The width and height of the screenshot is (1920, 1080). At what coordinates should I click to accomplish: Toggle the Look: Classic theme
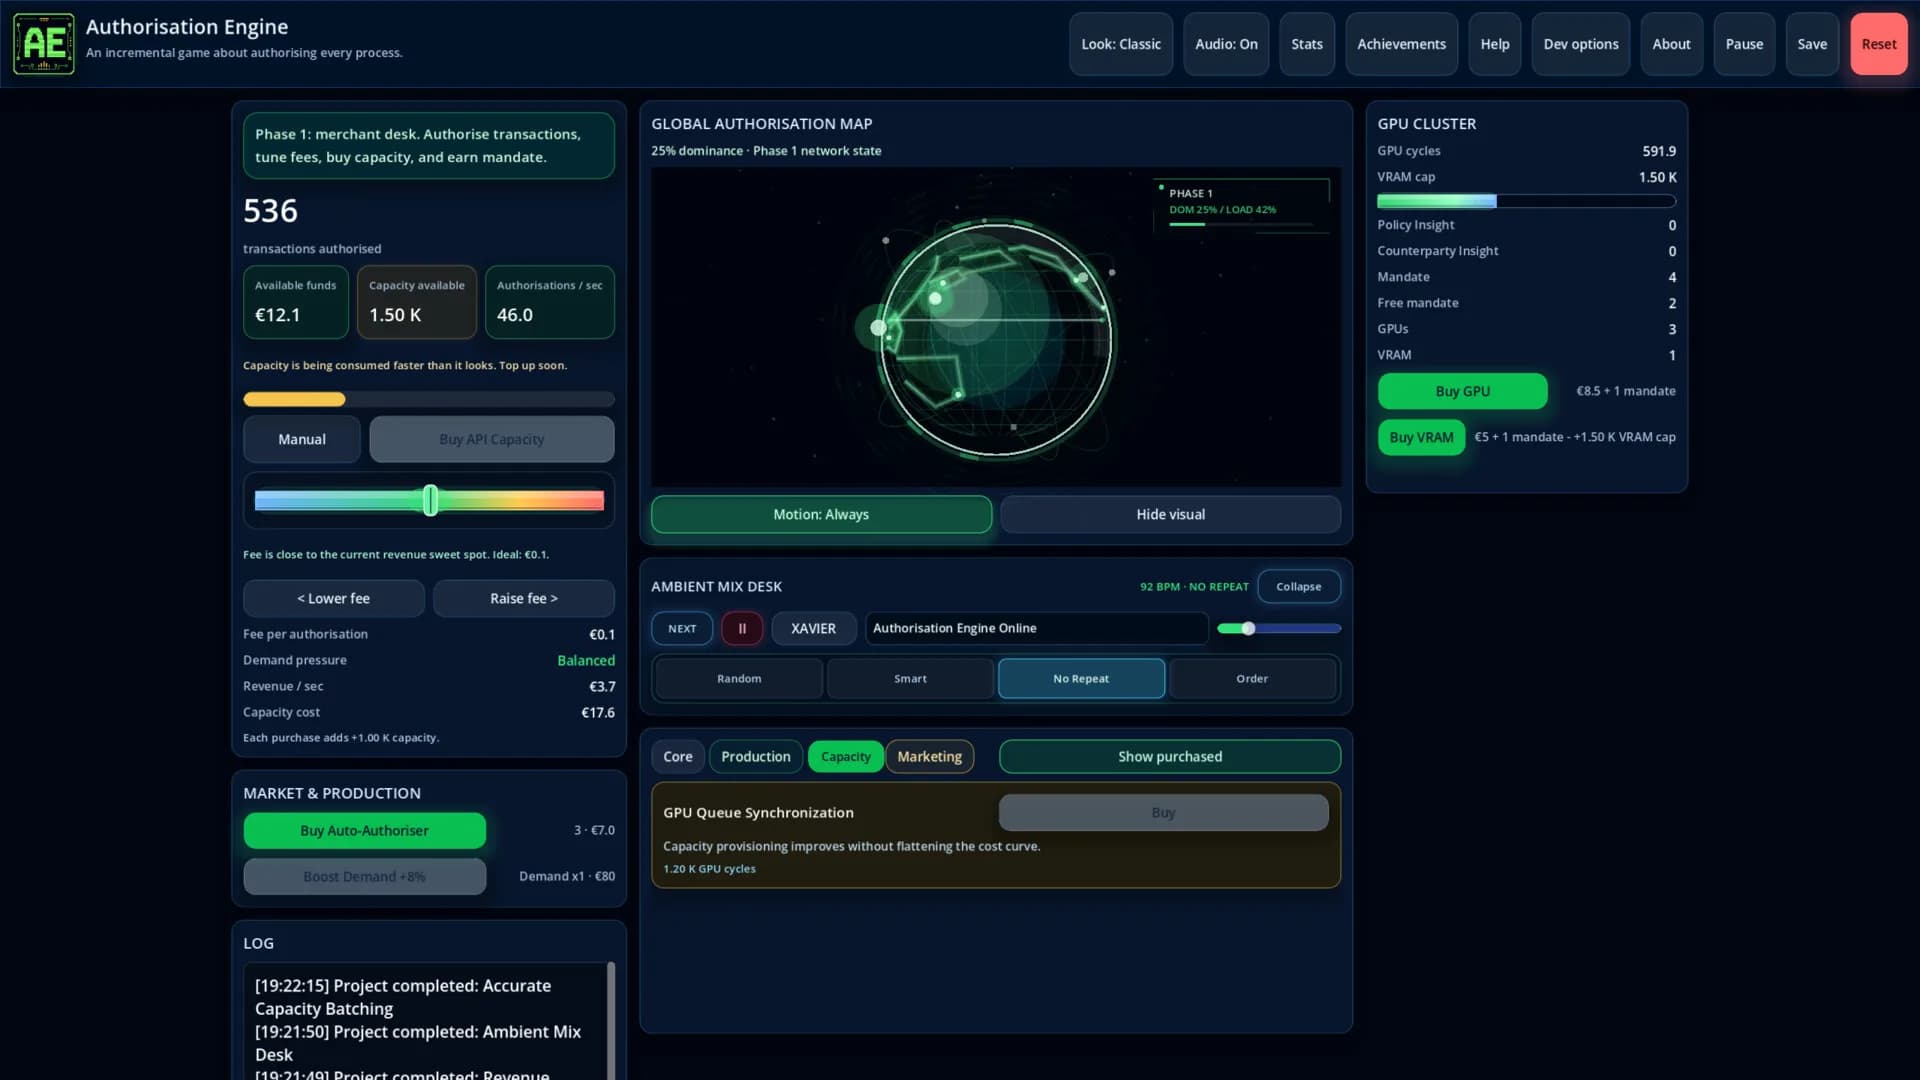(x=1121, y=44)
